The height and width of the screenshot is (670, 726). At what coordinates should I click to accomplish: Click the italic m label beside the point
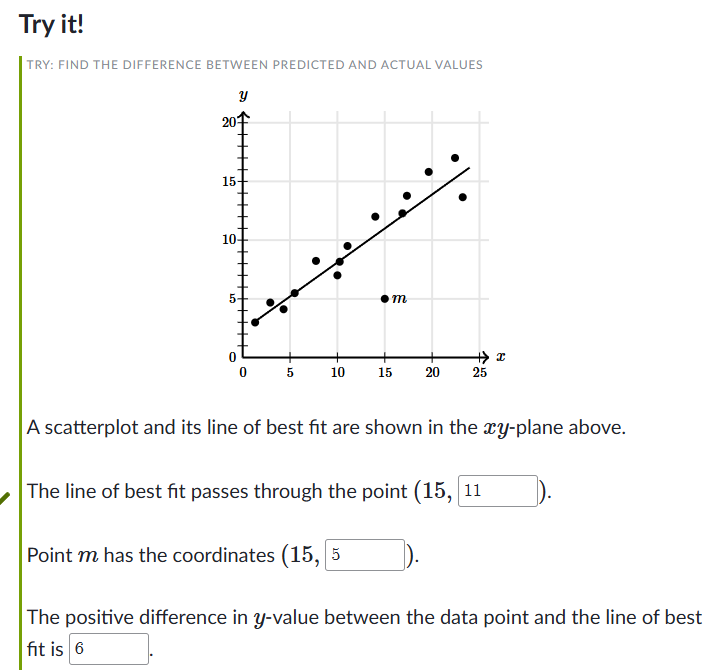pos(400,298)
